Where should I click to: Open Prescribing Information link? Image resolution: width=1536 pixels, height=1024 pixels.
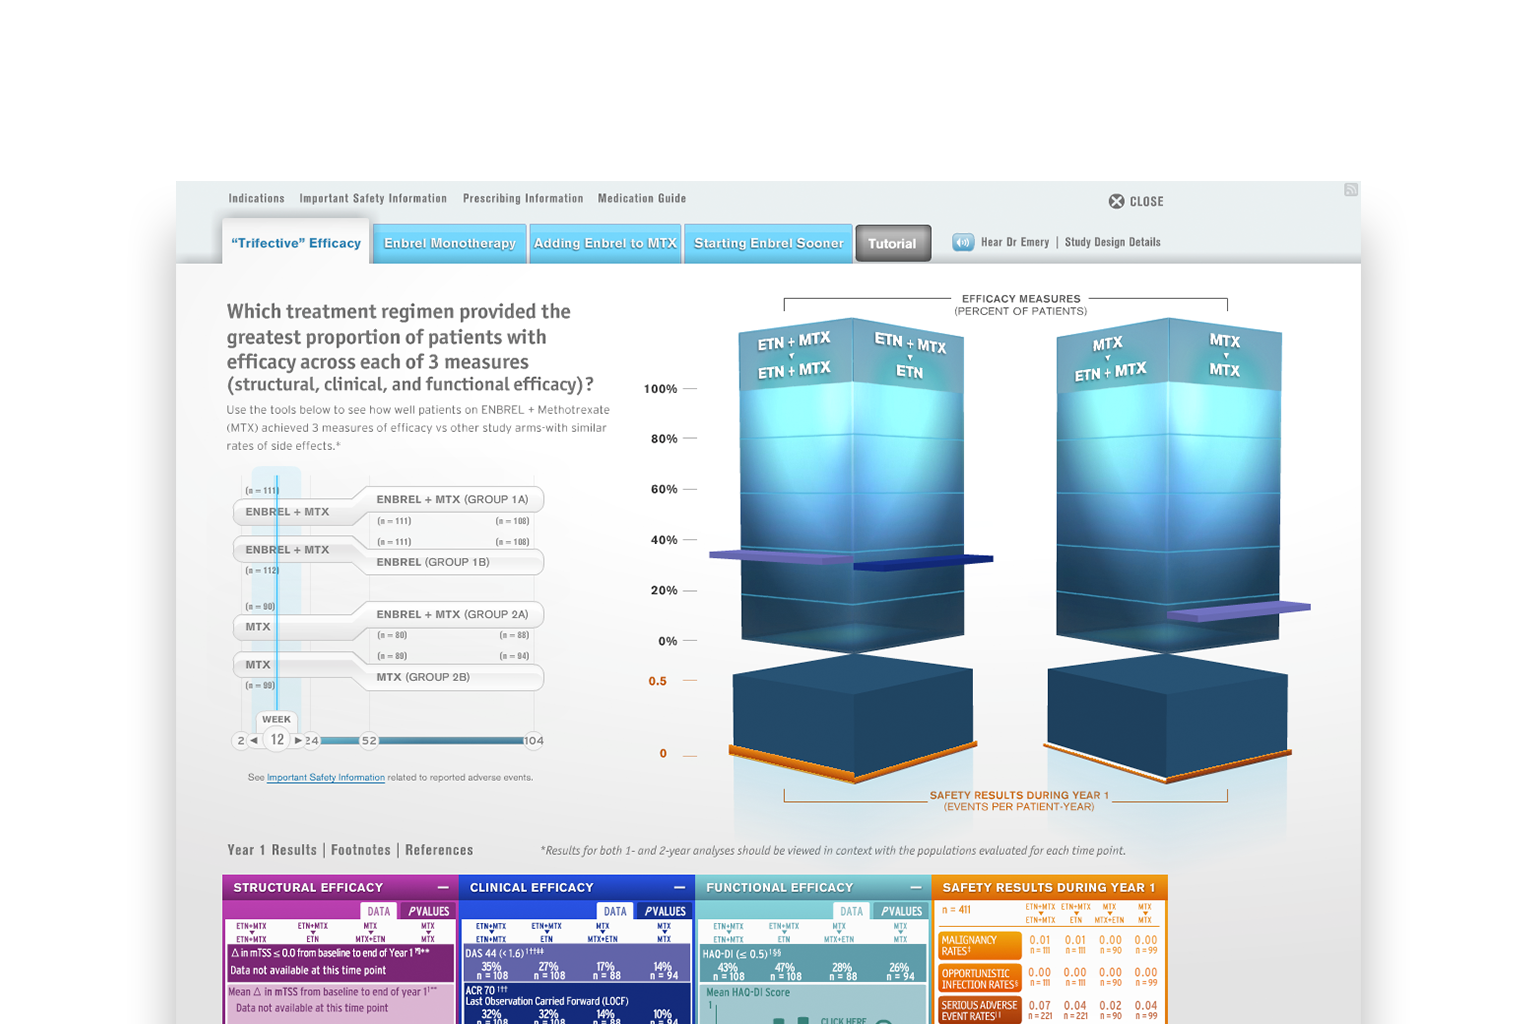[523, 198]
